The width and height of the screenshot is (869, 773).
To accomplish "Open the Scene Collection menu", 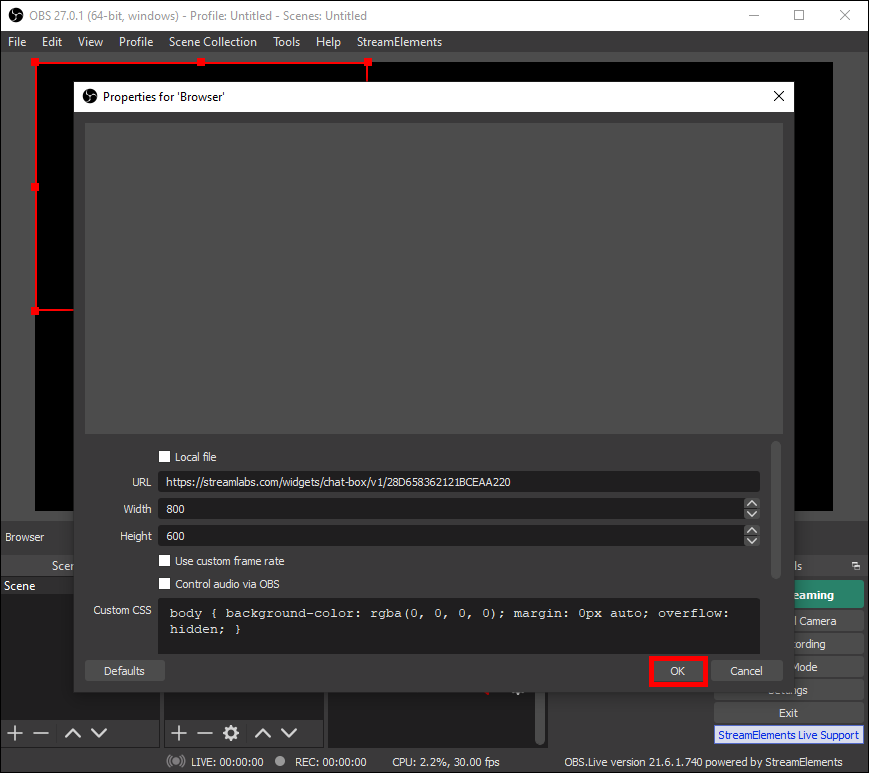I will (x=213, y=42).
